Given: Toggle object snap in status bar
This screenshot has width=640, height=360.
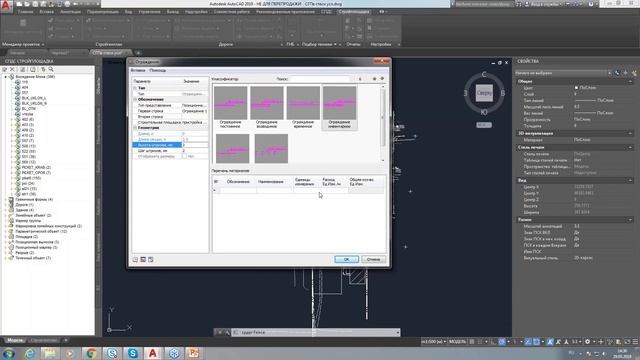Looking at the screenshot, I should pyautogui.click(x=536, y=342).
